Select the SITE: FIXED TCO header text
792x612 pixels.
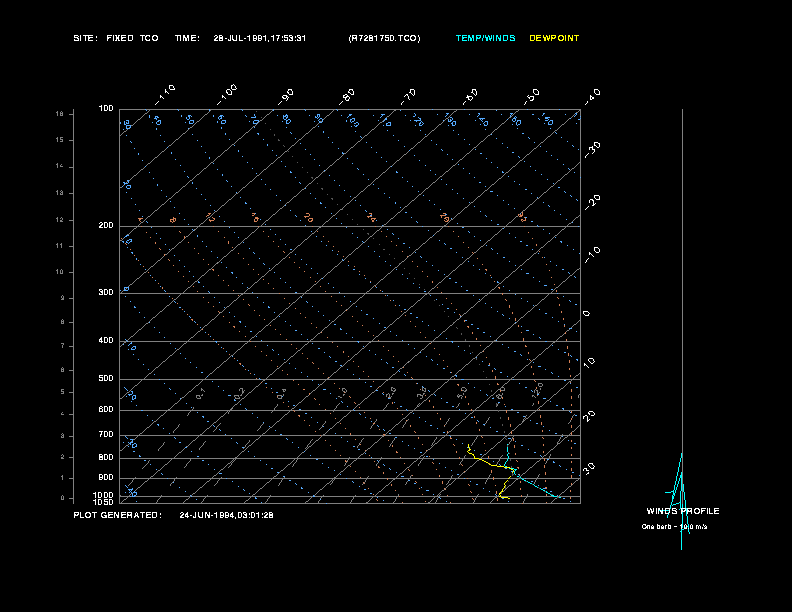115,38
